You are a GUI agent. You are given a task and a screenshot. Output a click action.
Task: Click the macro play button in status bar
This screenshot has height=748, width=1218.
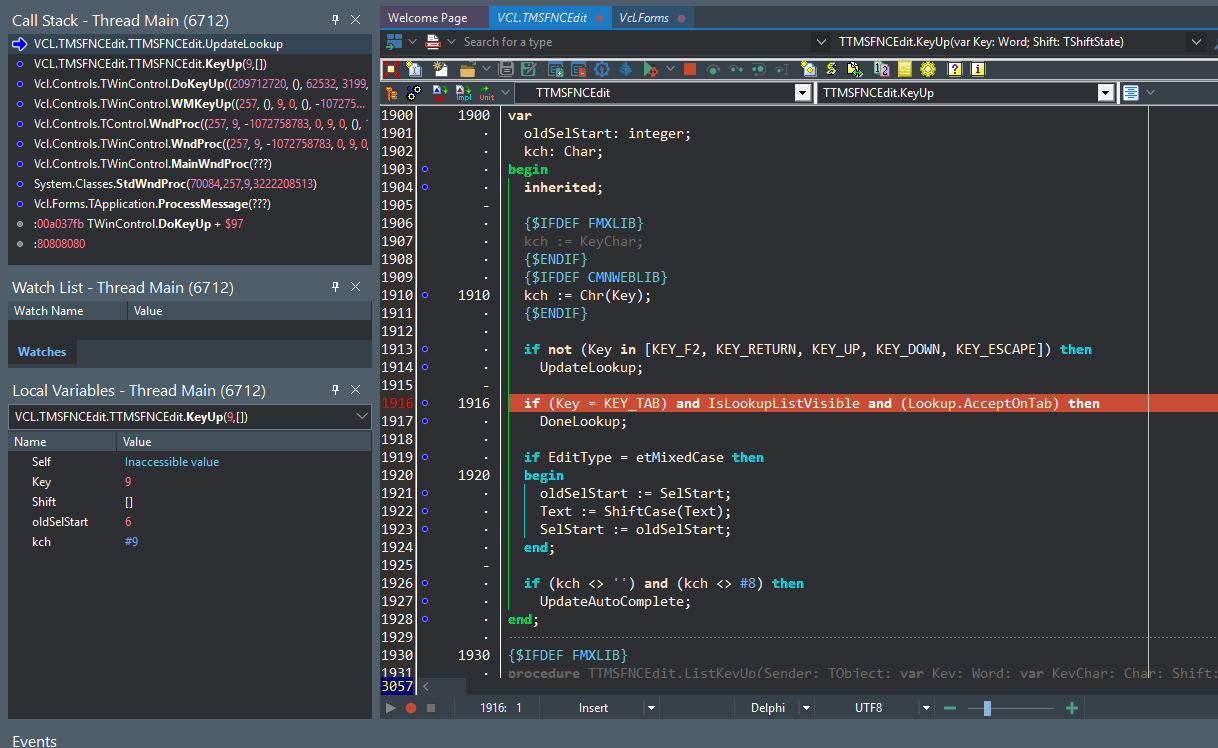click(392, 708)
